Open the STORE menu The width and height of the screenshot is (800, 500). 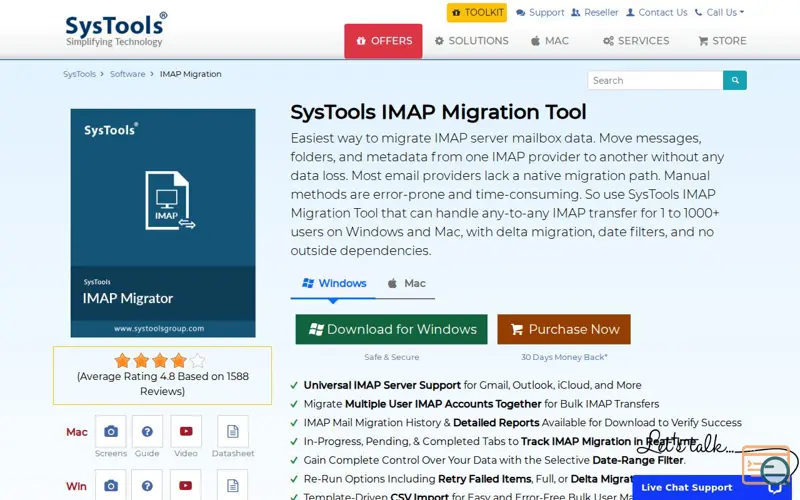click(x=722, y=41)
